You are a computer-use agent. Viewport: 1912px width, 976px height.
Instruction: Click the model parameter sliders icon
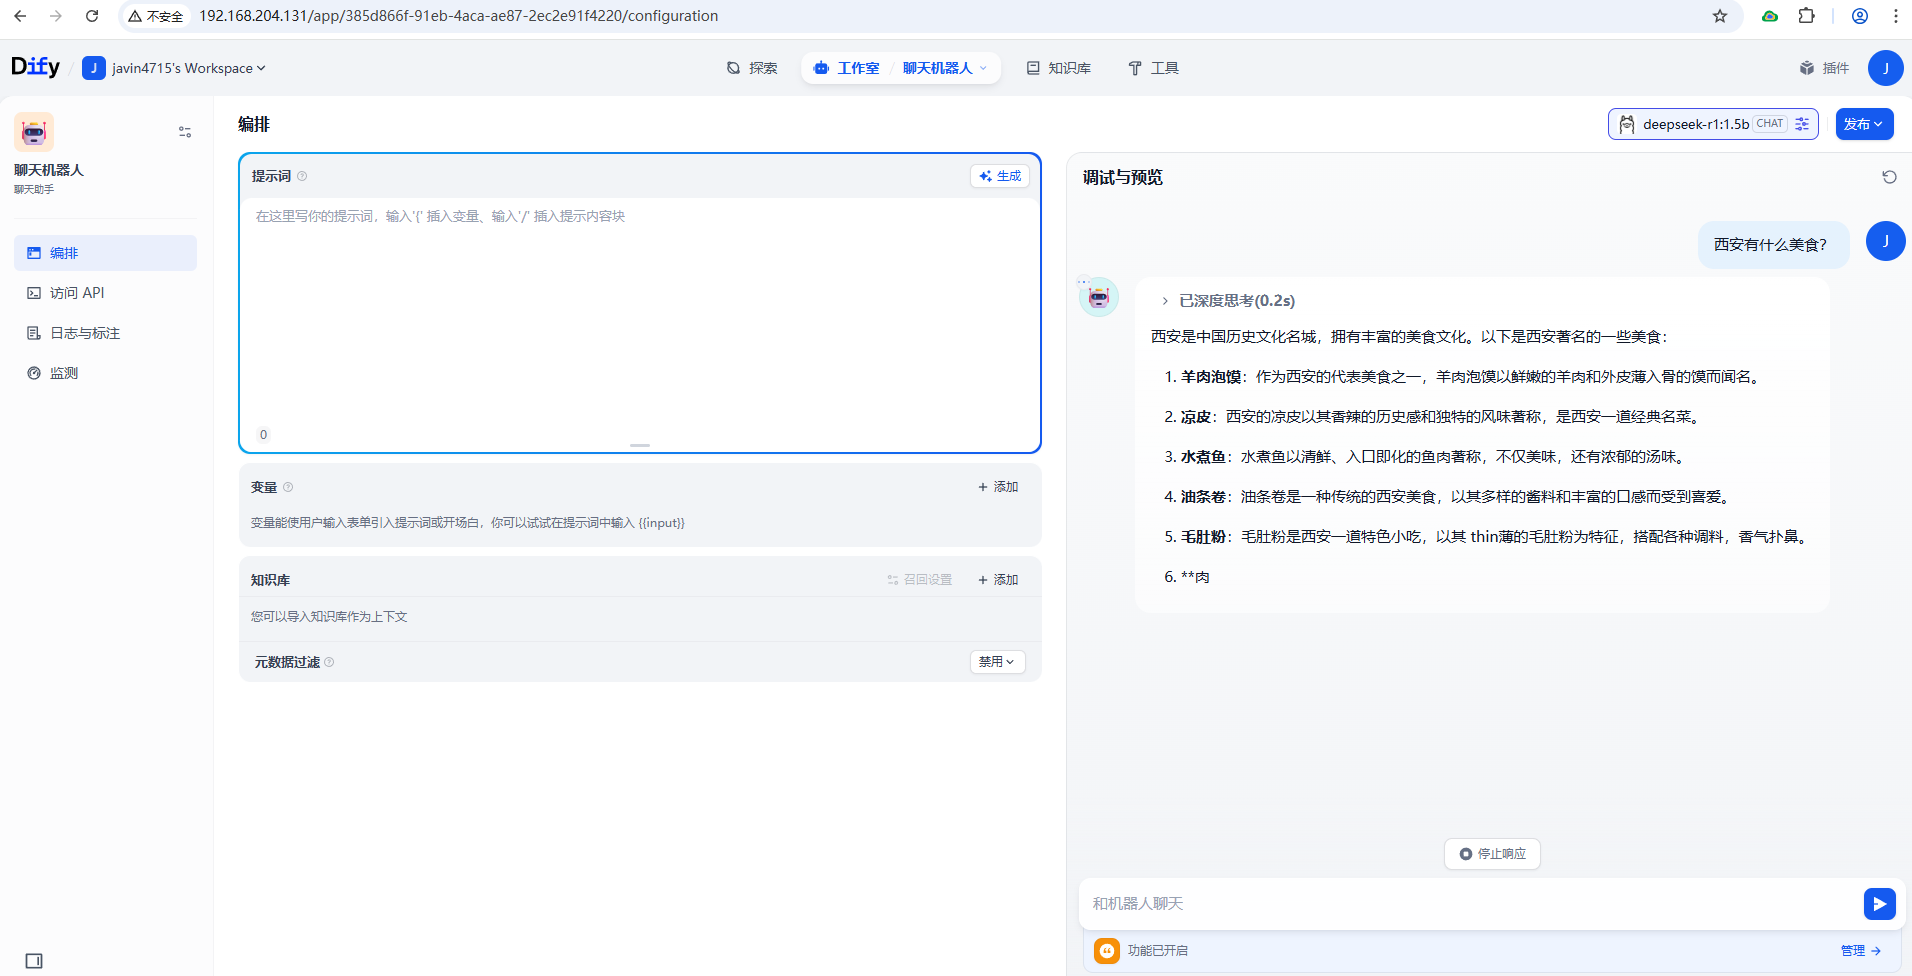coord(1802,124)
